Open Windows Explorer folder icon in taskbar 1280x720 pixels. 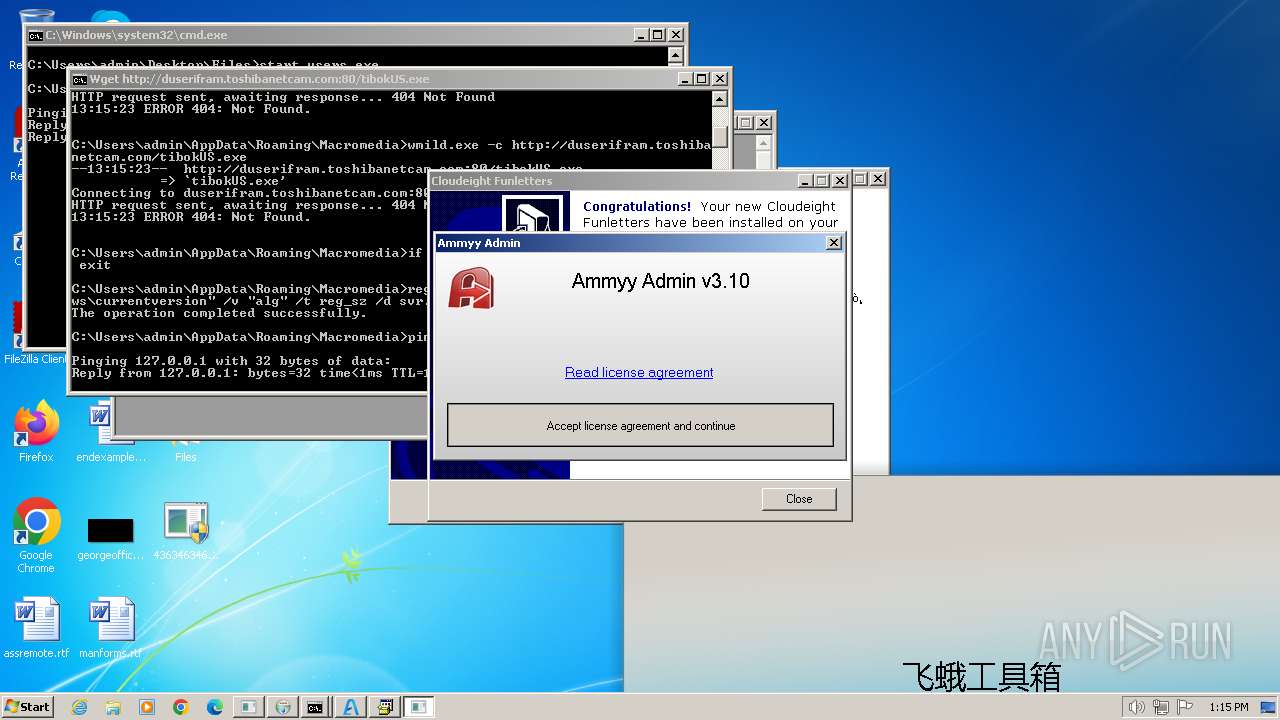click(113, 707)
